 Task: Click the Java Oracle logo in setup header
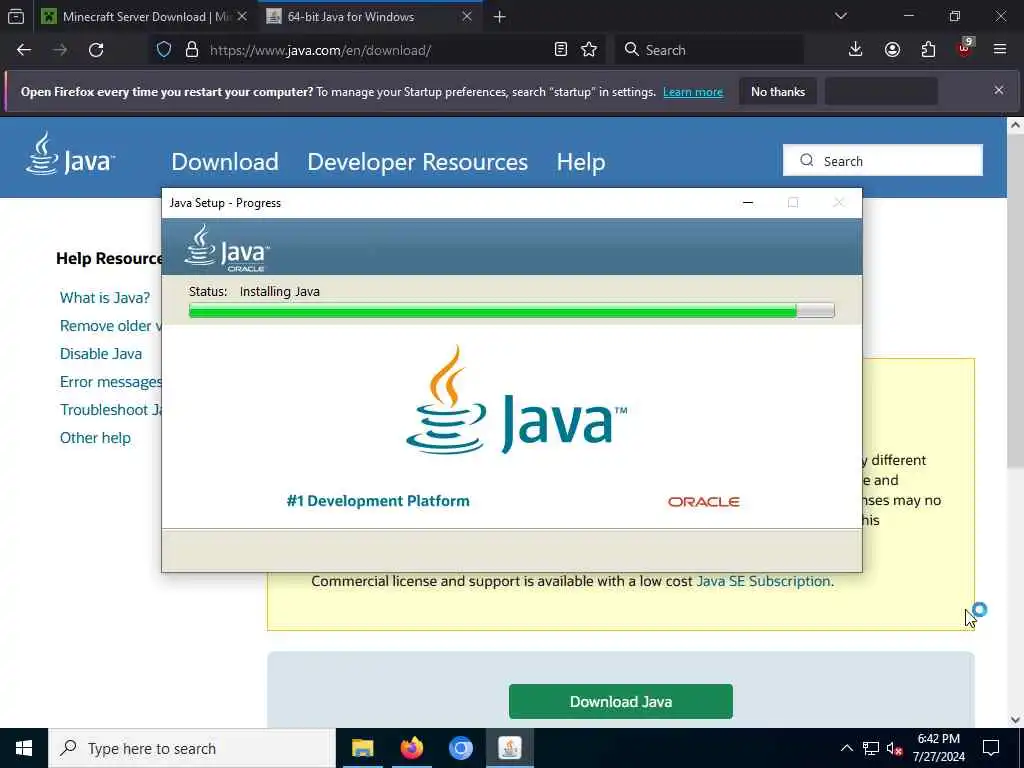pyautogui.click(x=227, y=248)
